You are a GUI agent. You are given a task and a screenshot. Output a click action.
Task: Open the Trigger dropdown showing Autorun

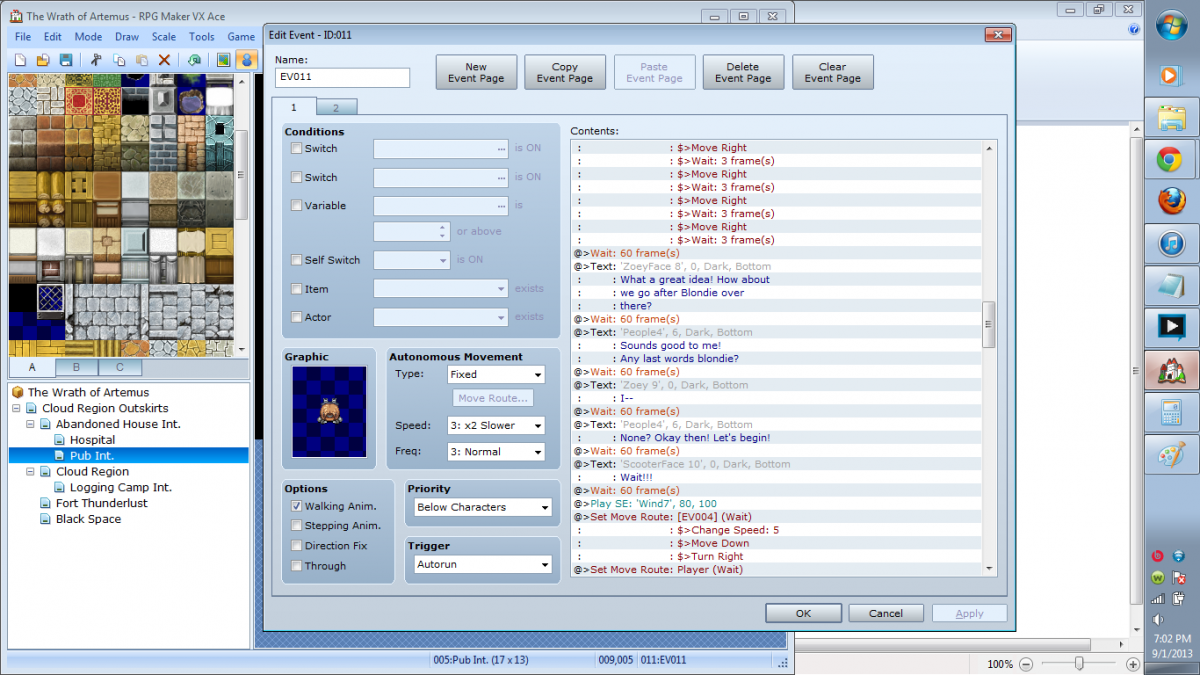pos(483,564)
